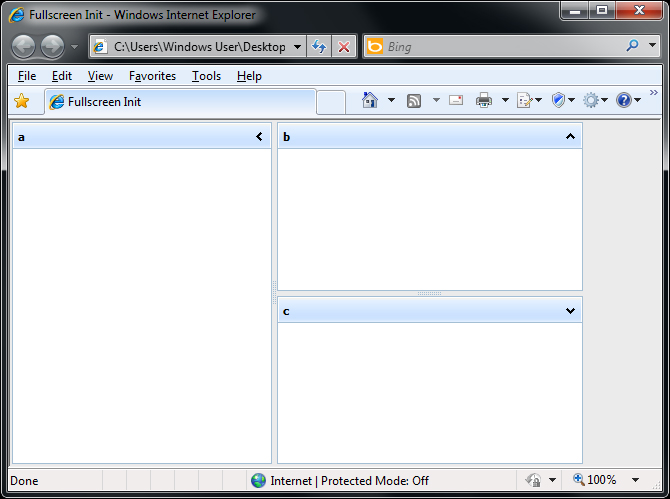
Task: Click the panel a header title
Action: click(21, 137)
